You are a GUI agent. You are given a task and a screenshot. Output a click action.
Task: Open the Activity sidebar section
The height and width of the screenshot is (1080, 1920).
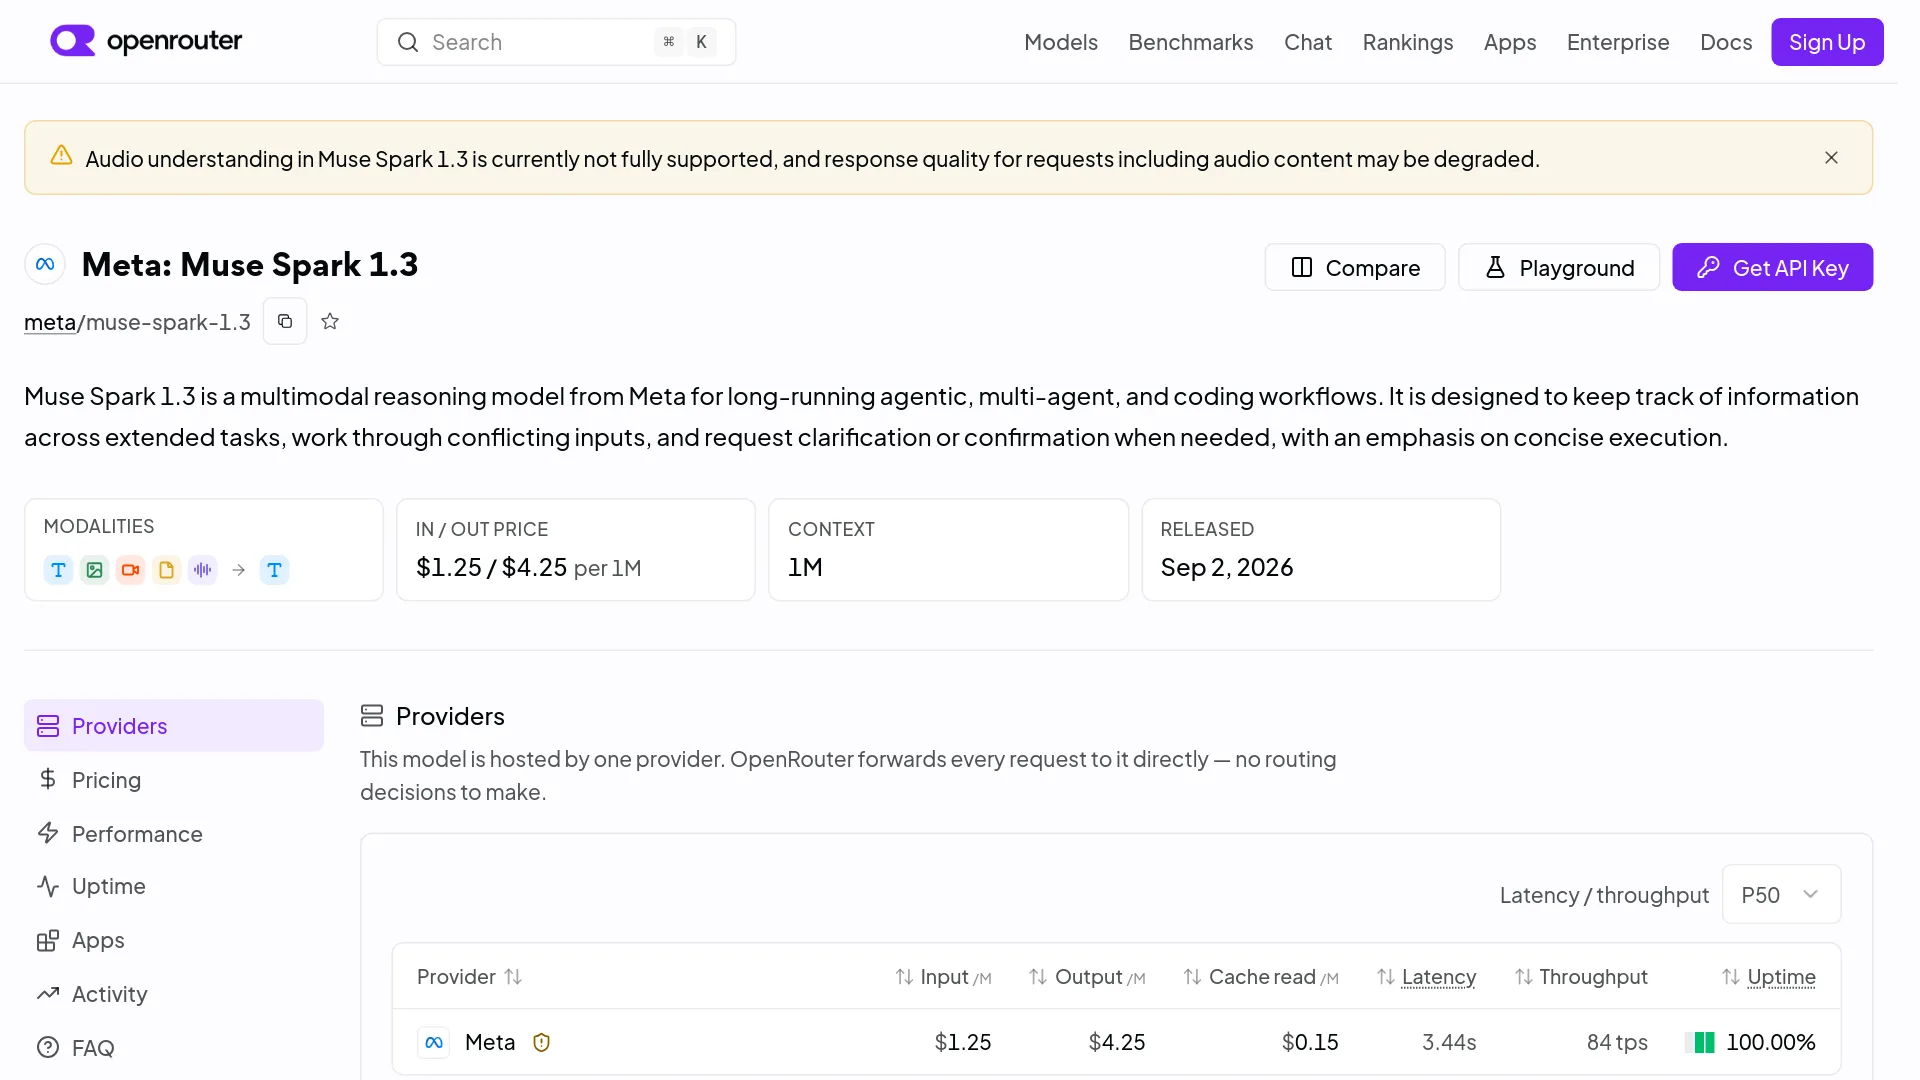click(x=174, y=994)
